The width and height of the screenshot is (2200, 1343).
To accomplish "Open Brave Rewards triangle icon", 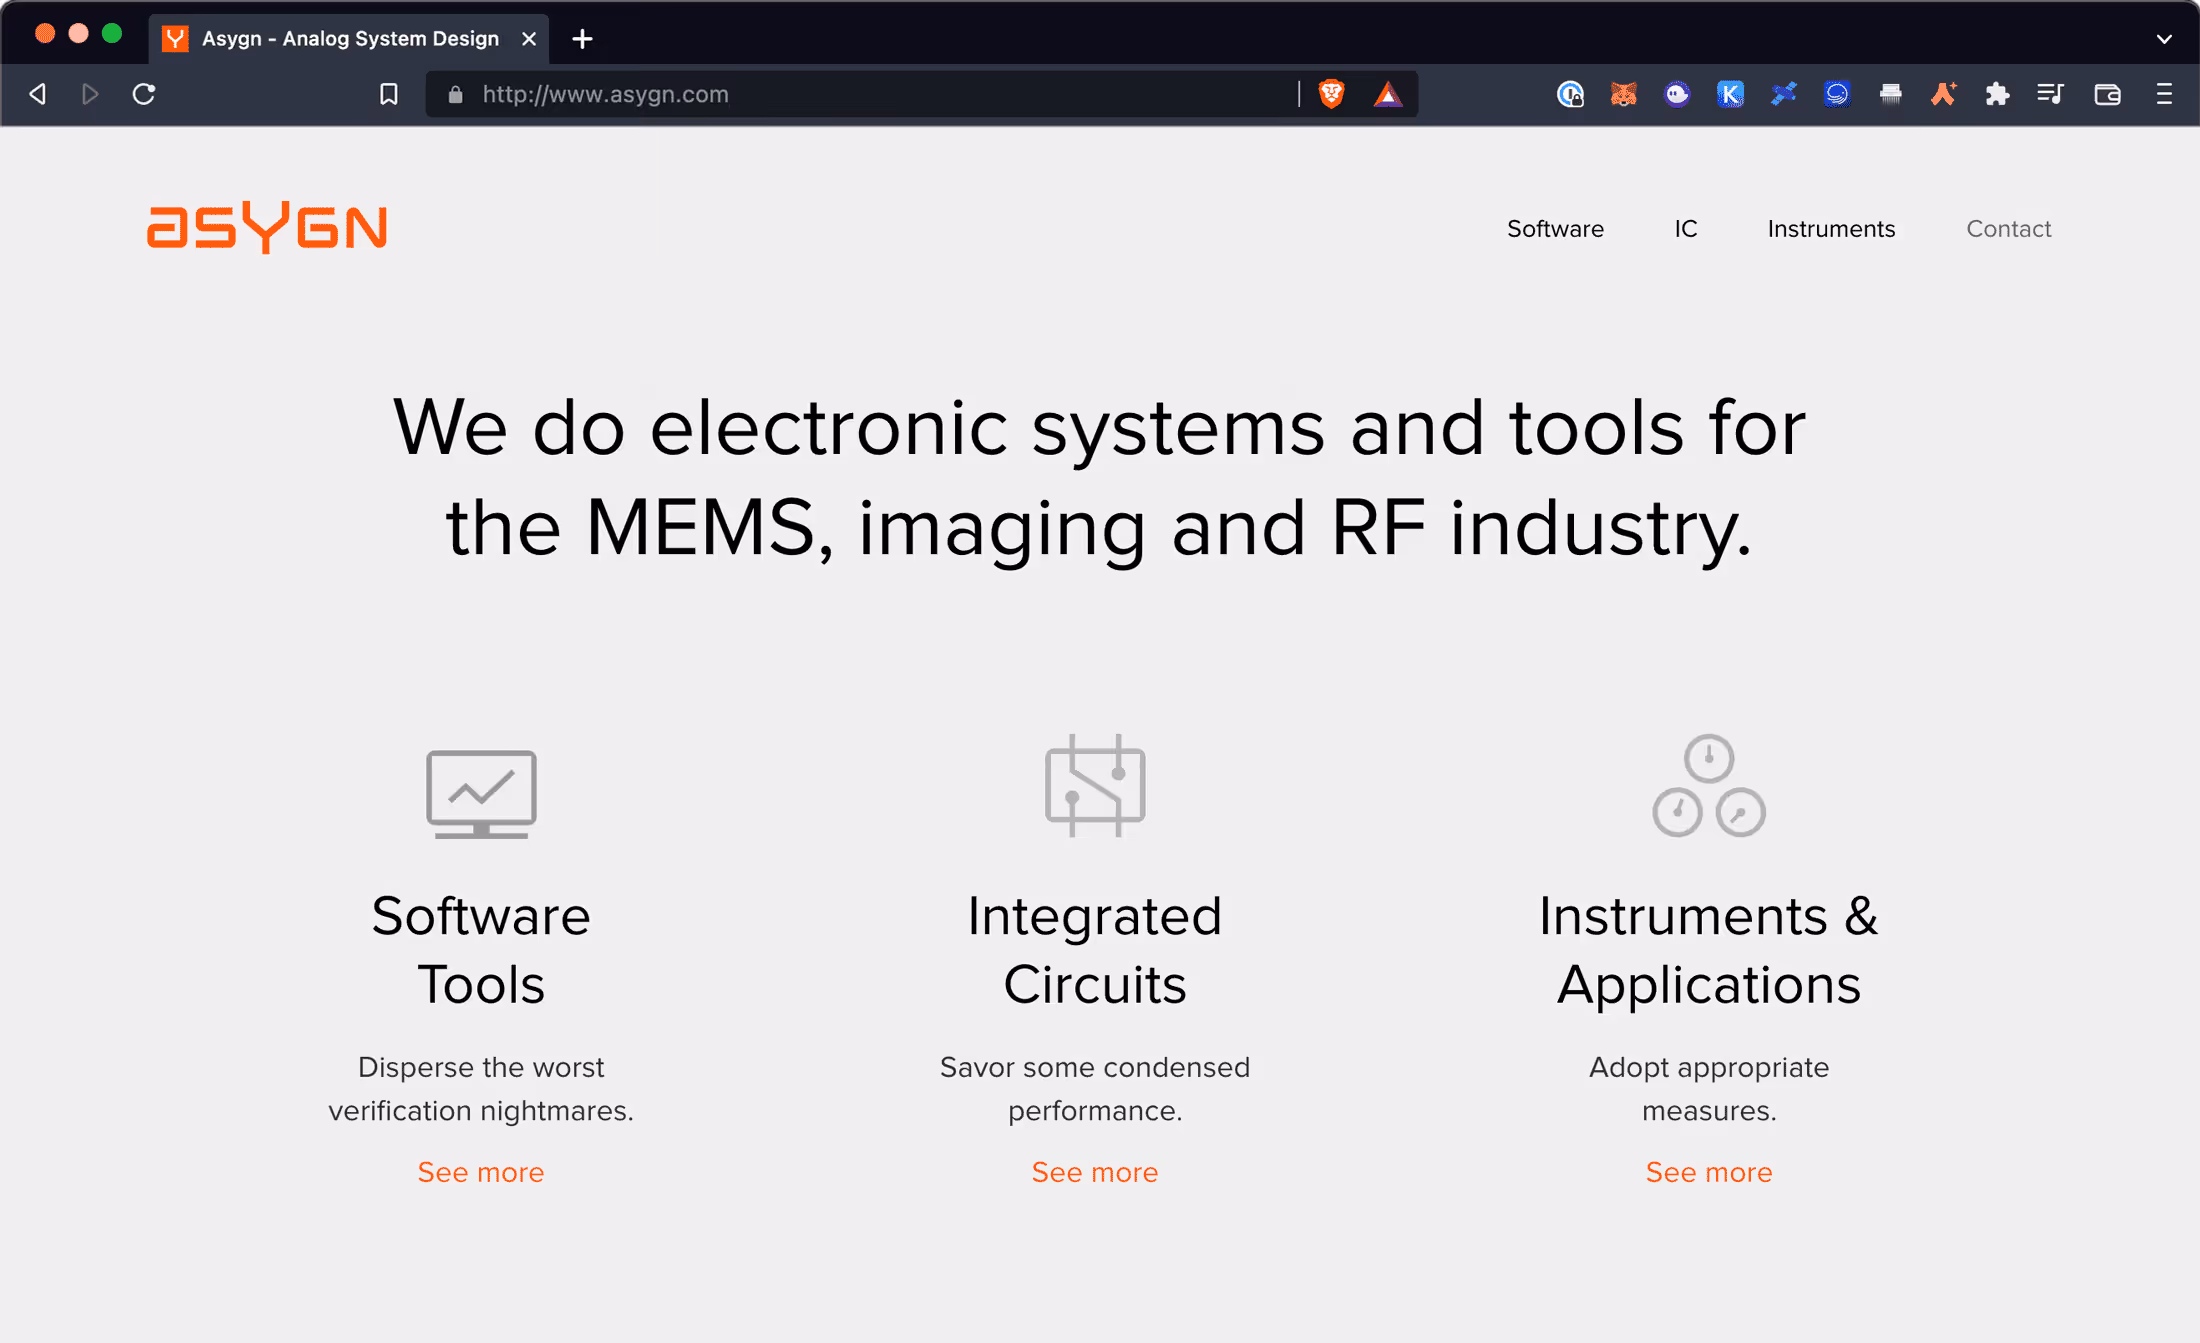I will pyautogui.click(x=1387, y=94).
